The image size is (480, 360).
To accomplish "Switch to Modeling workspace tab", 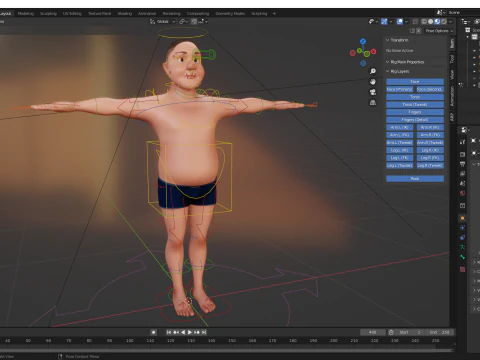I will [26, 14].
